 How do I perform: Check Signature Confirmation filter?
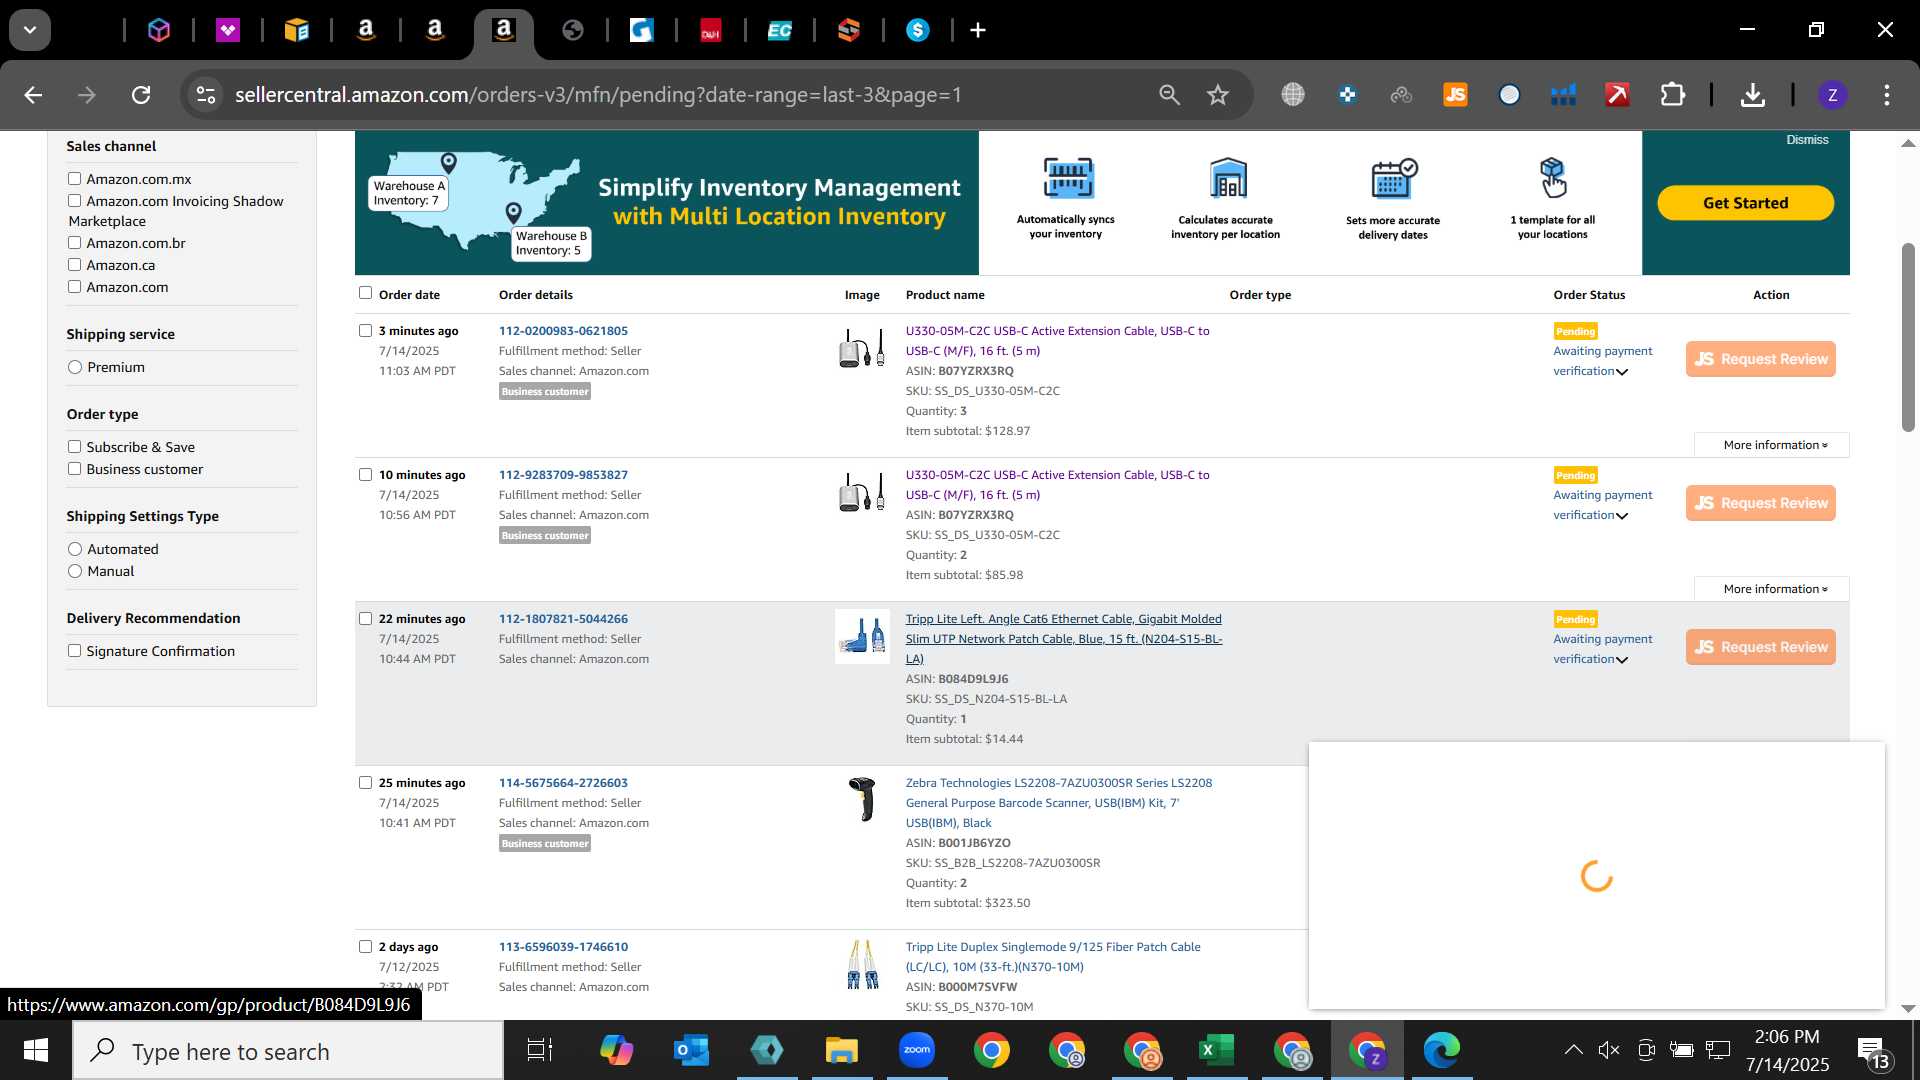74,651
